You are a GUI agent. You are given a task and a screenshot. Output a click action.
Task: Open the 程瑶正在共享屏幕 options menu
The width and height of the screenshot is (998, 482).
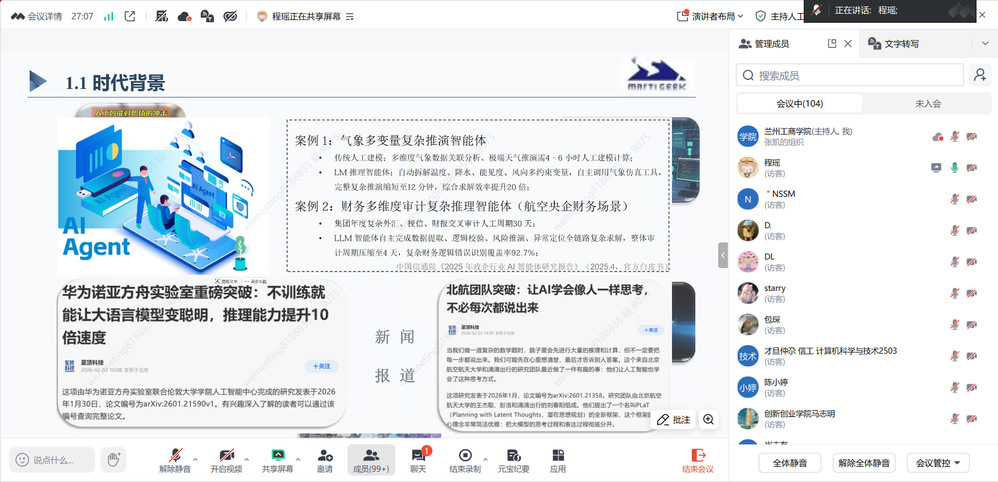[349, 17]
